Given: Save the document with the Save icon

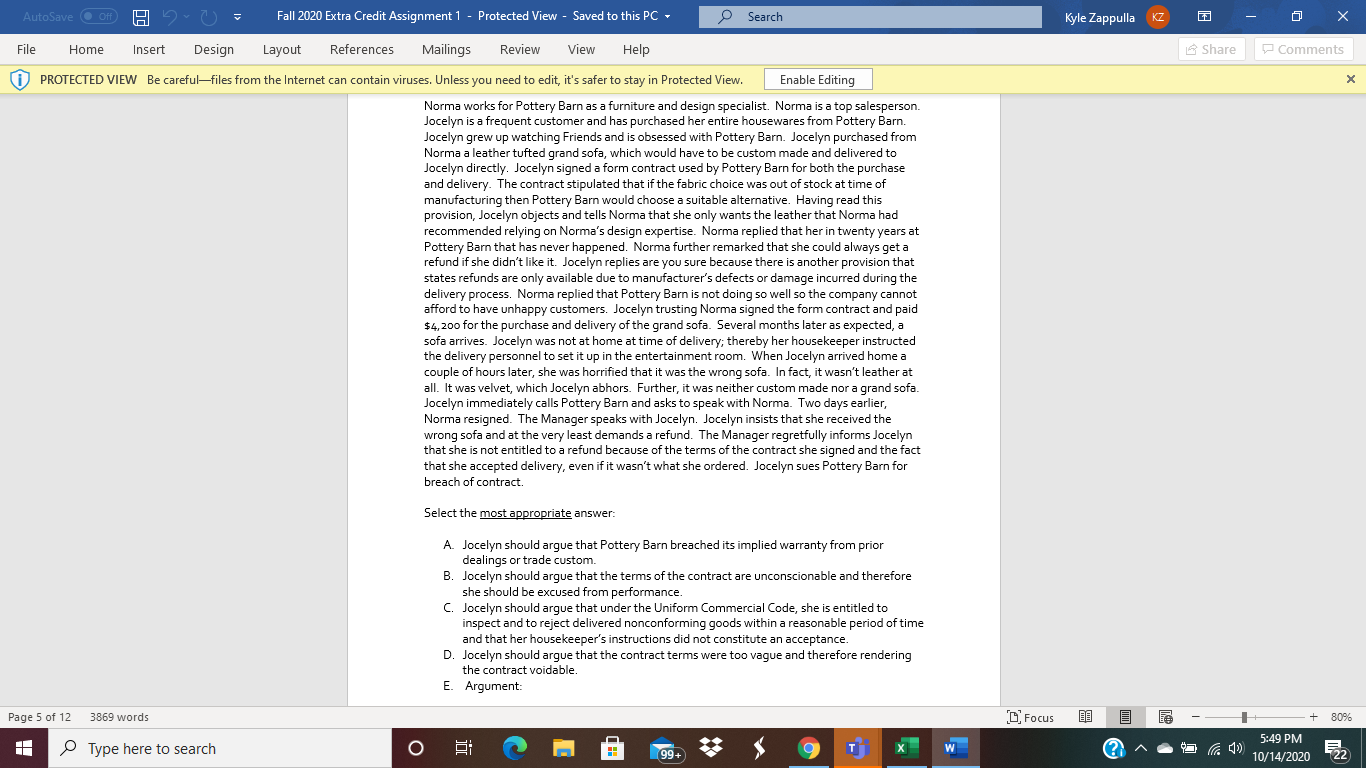Looking at the screenshot, I should tap(141, 15).
